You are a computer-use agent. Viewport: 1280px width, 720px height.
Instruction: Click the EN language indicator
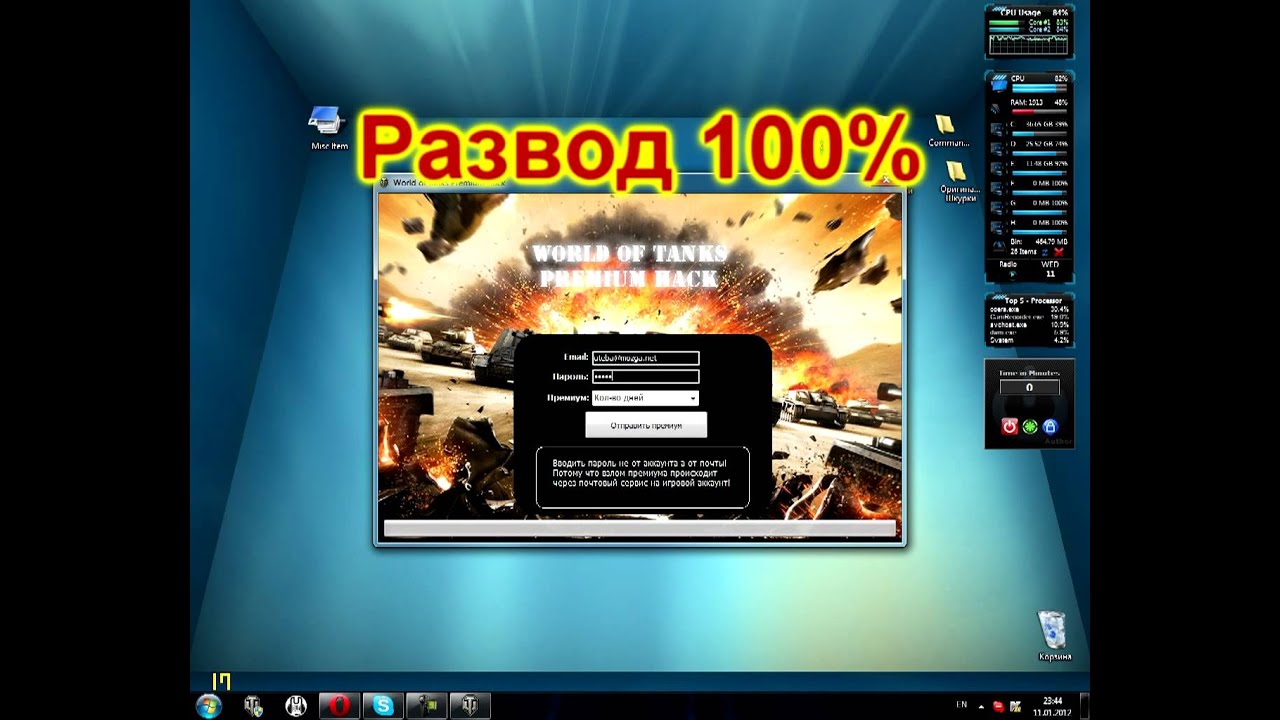[962, 705]
